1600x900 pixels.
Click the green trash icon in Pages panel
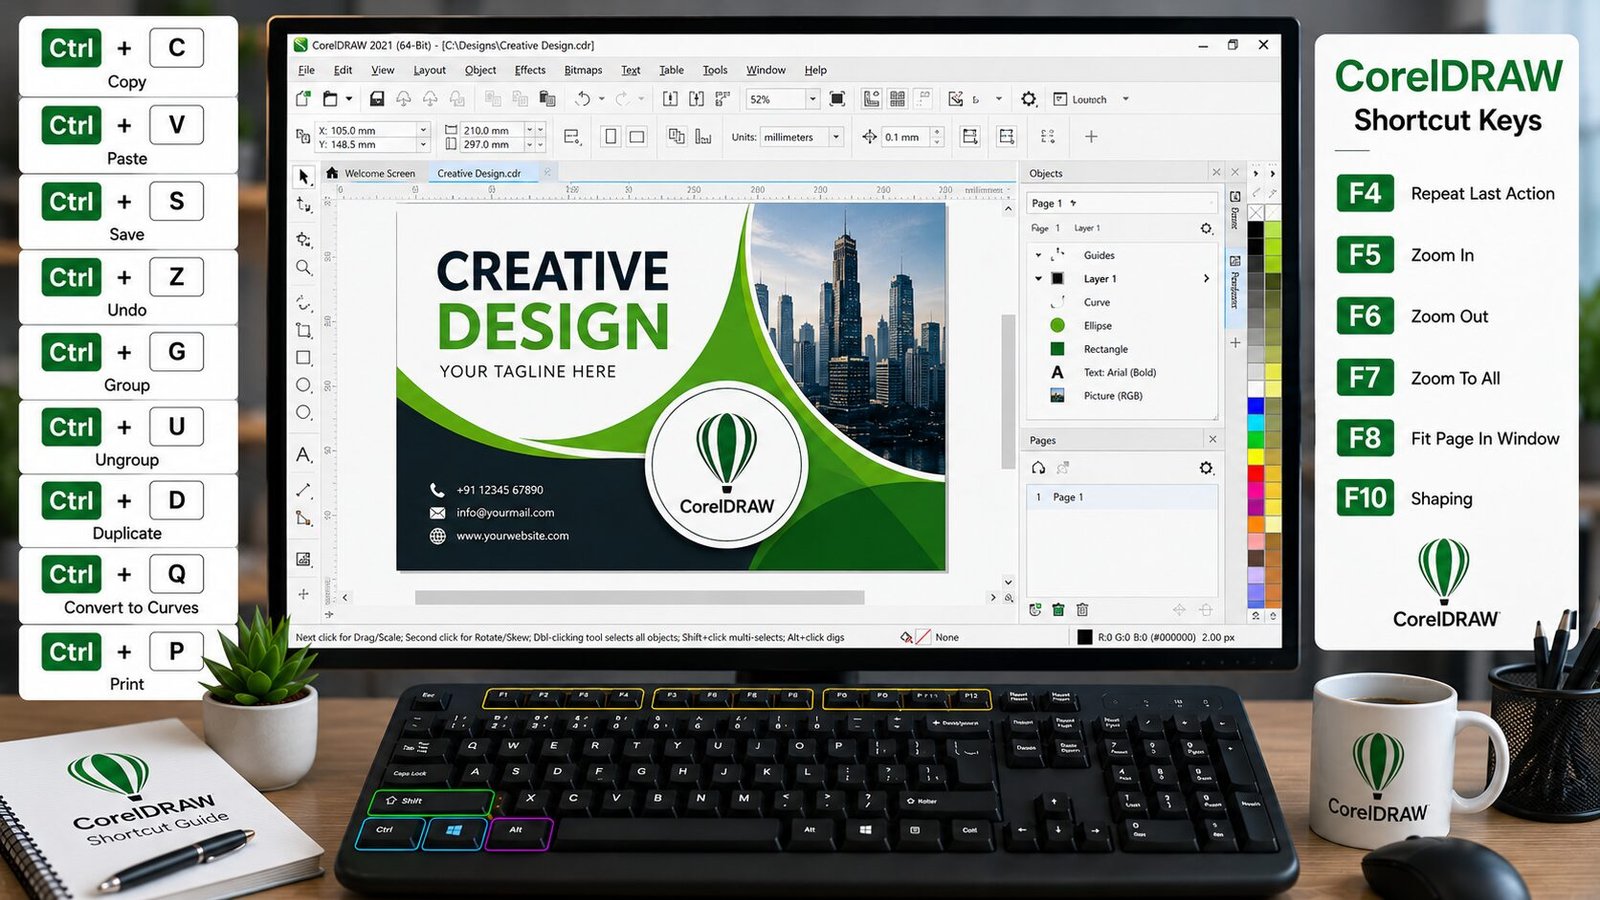point(1058,610)
